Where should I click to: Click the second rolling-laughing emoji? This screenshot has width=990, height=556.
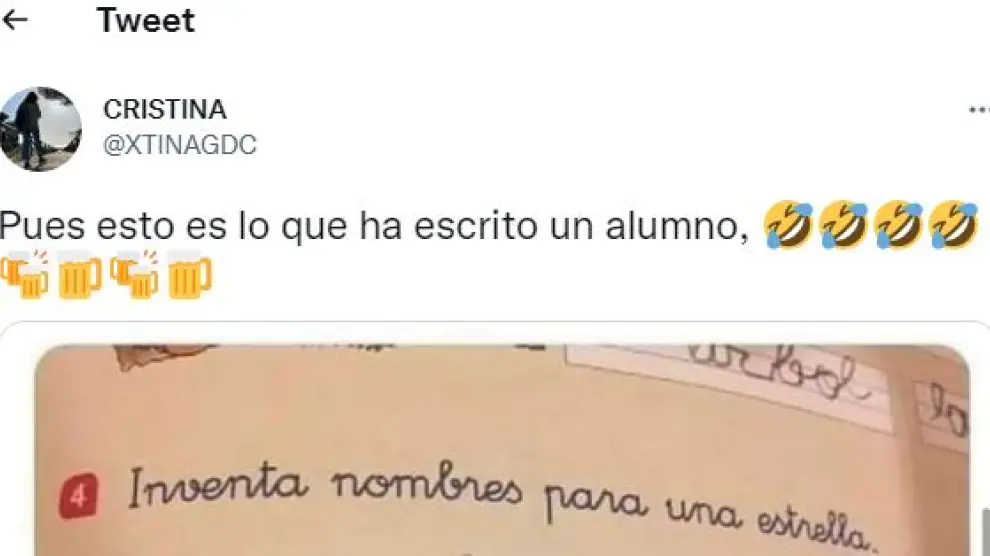(843, 225)
